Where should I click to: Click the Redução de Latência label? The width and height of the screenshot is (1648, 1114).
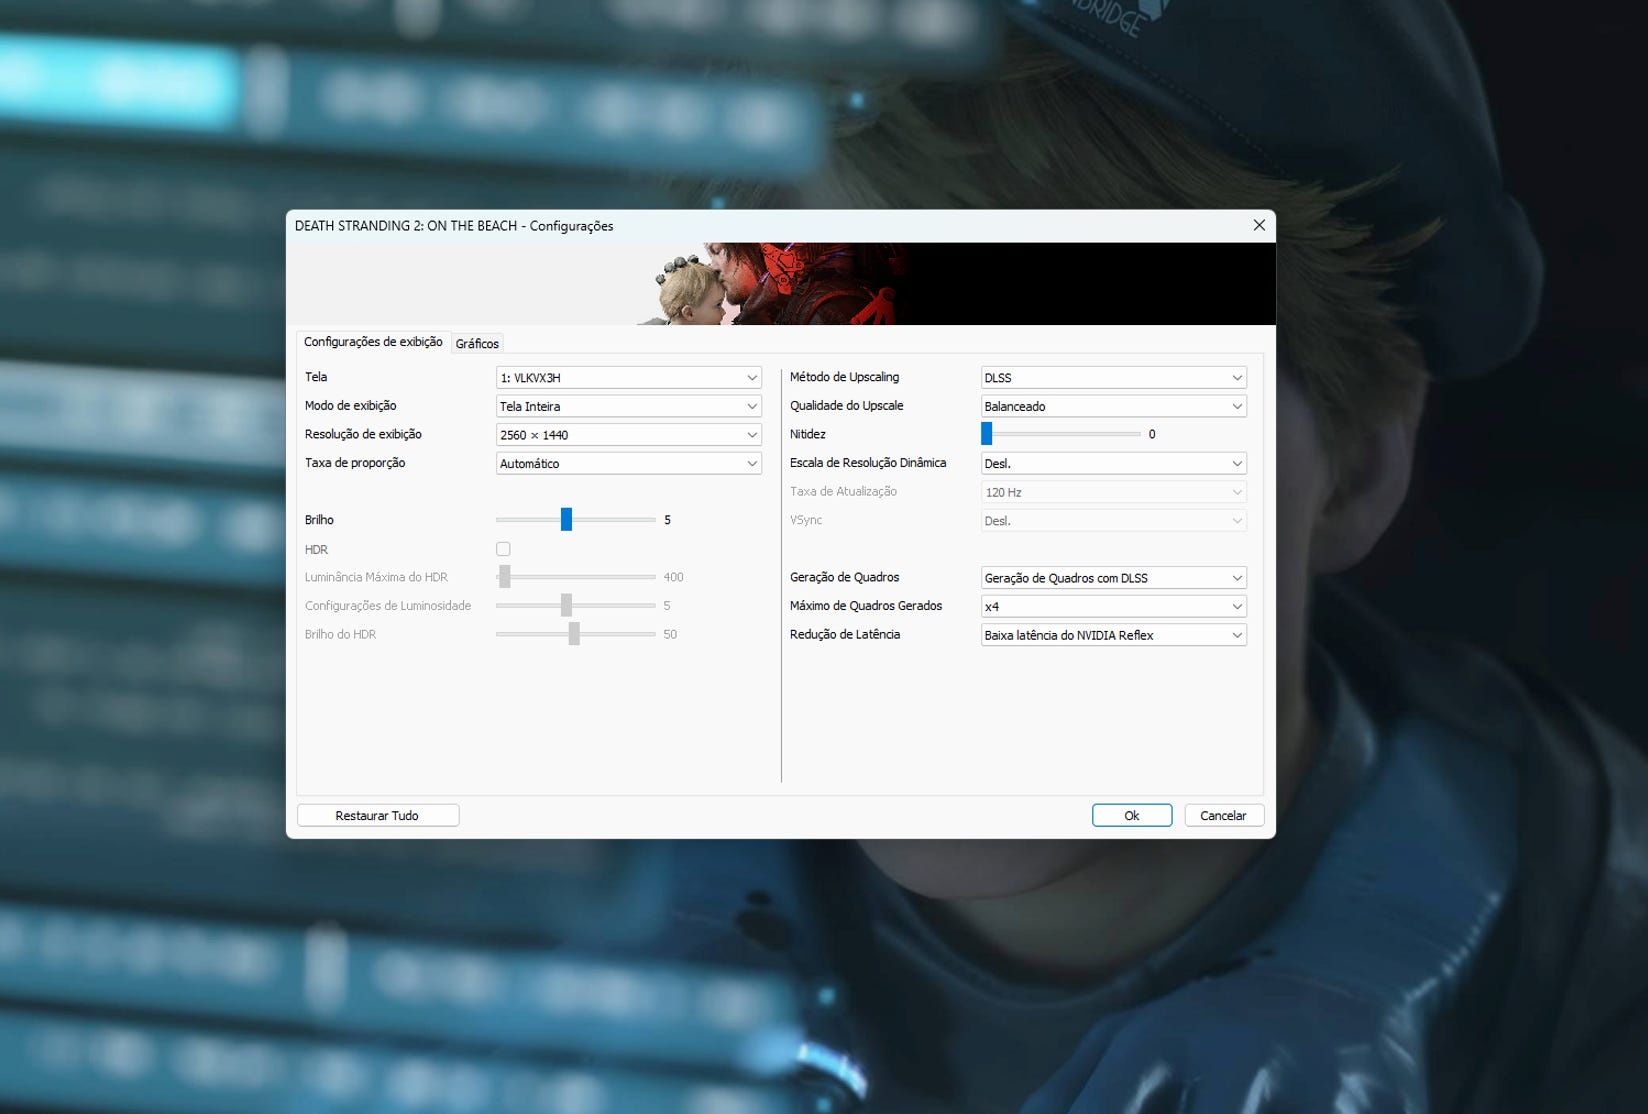coord(845,634)
